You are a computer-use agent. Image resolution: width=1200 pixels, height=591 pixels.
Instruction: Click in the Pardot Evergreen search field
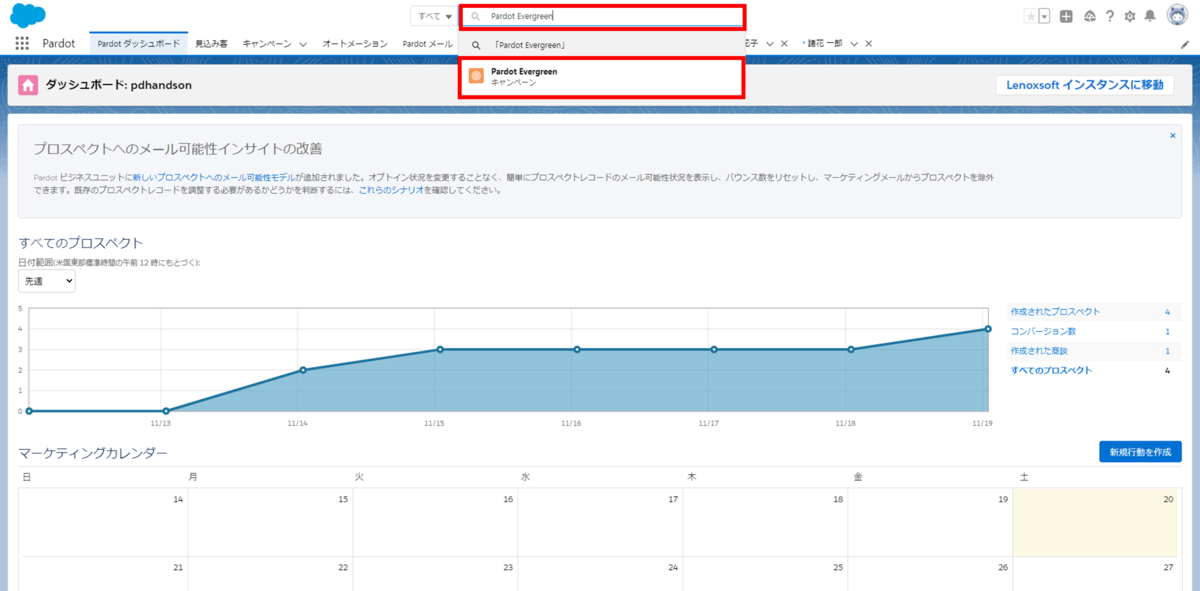tap(602, 16)
